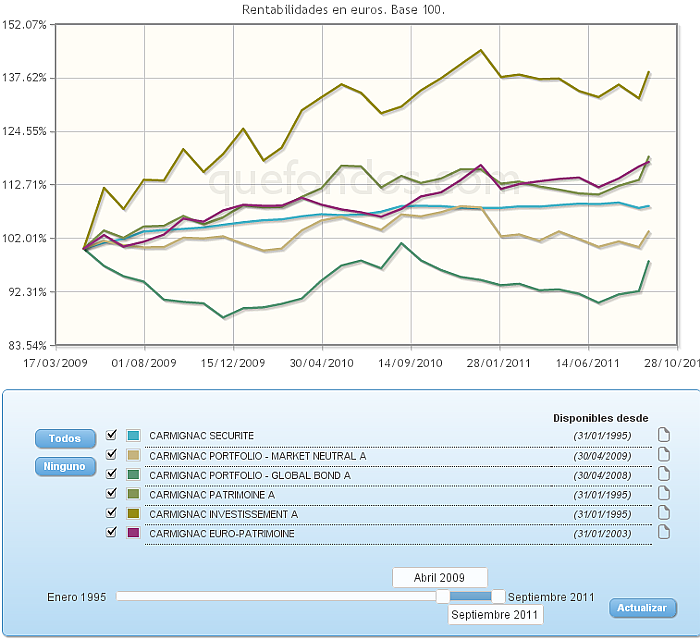Screen dimensions: 700x639
Task: Open document icon for CARMIGNAC PATRIMOINE A
Action: click(x=664, y=493)
